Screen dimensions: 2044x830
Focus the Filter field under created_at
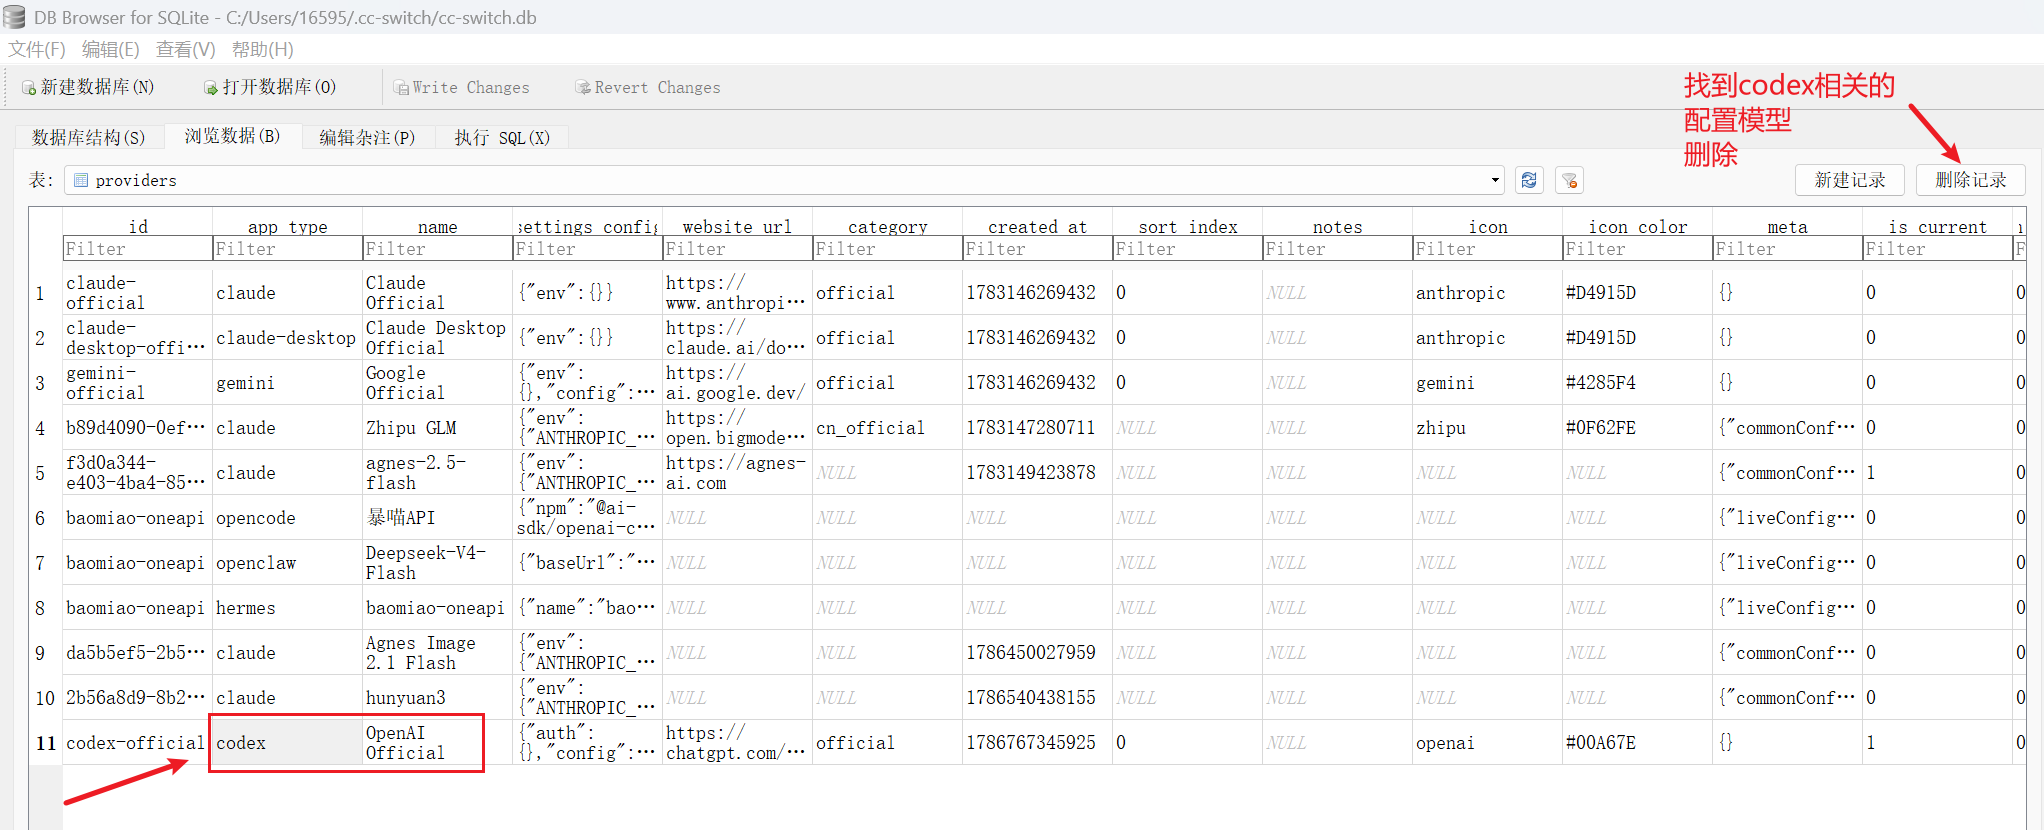tap(1037, 249)
